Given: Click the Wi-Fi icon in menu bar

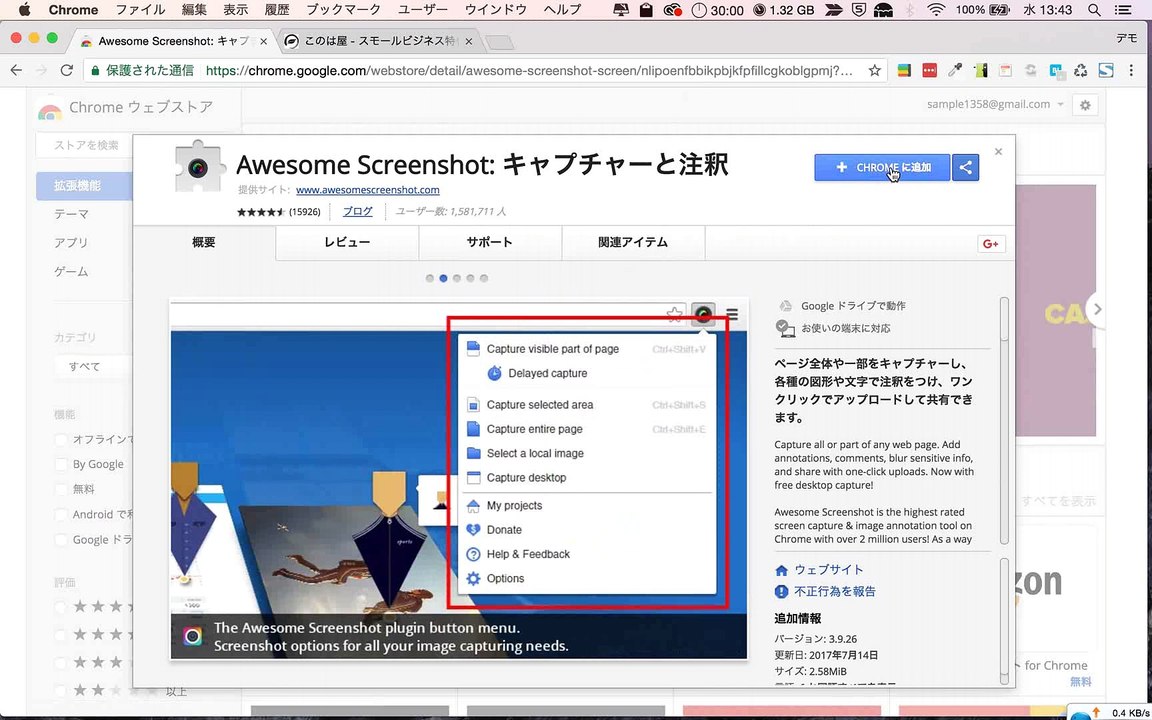Looking at the screenshot, I should point(935,10).
